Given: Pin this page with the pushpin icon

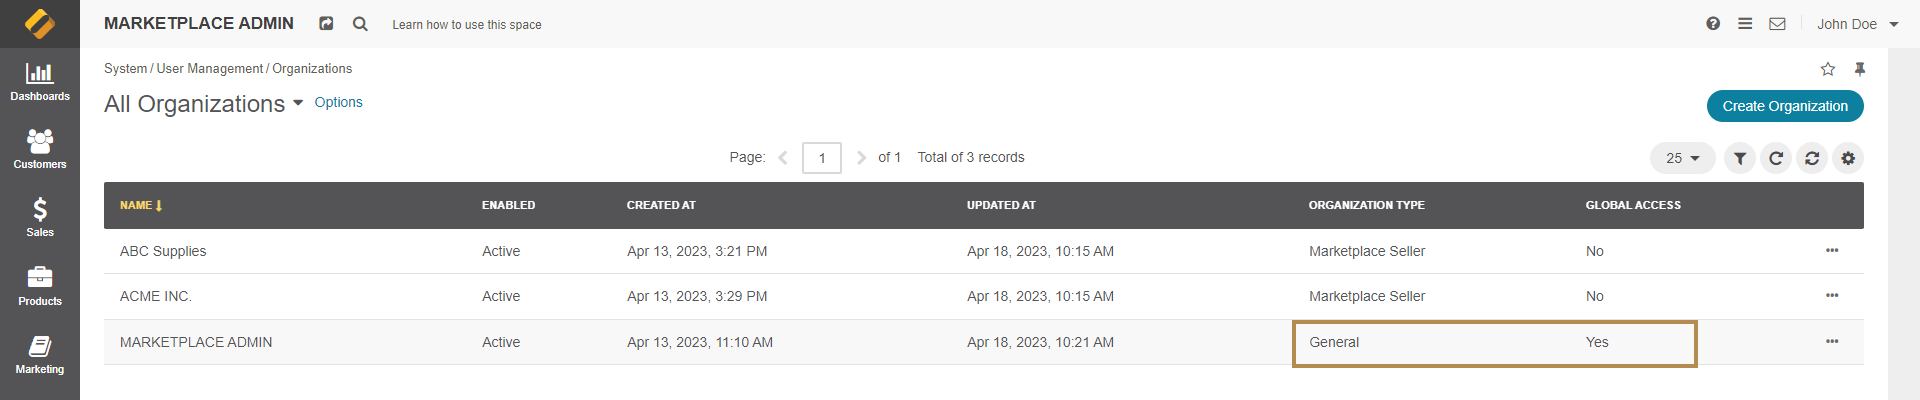Looking at the screenshot, I should pyautogui.click(x=1860, y=69).
